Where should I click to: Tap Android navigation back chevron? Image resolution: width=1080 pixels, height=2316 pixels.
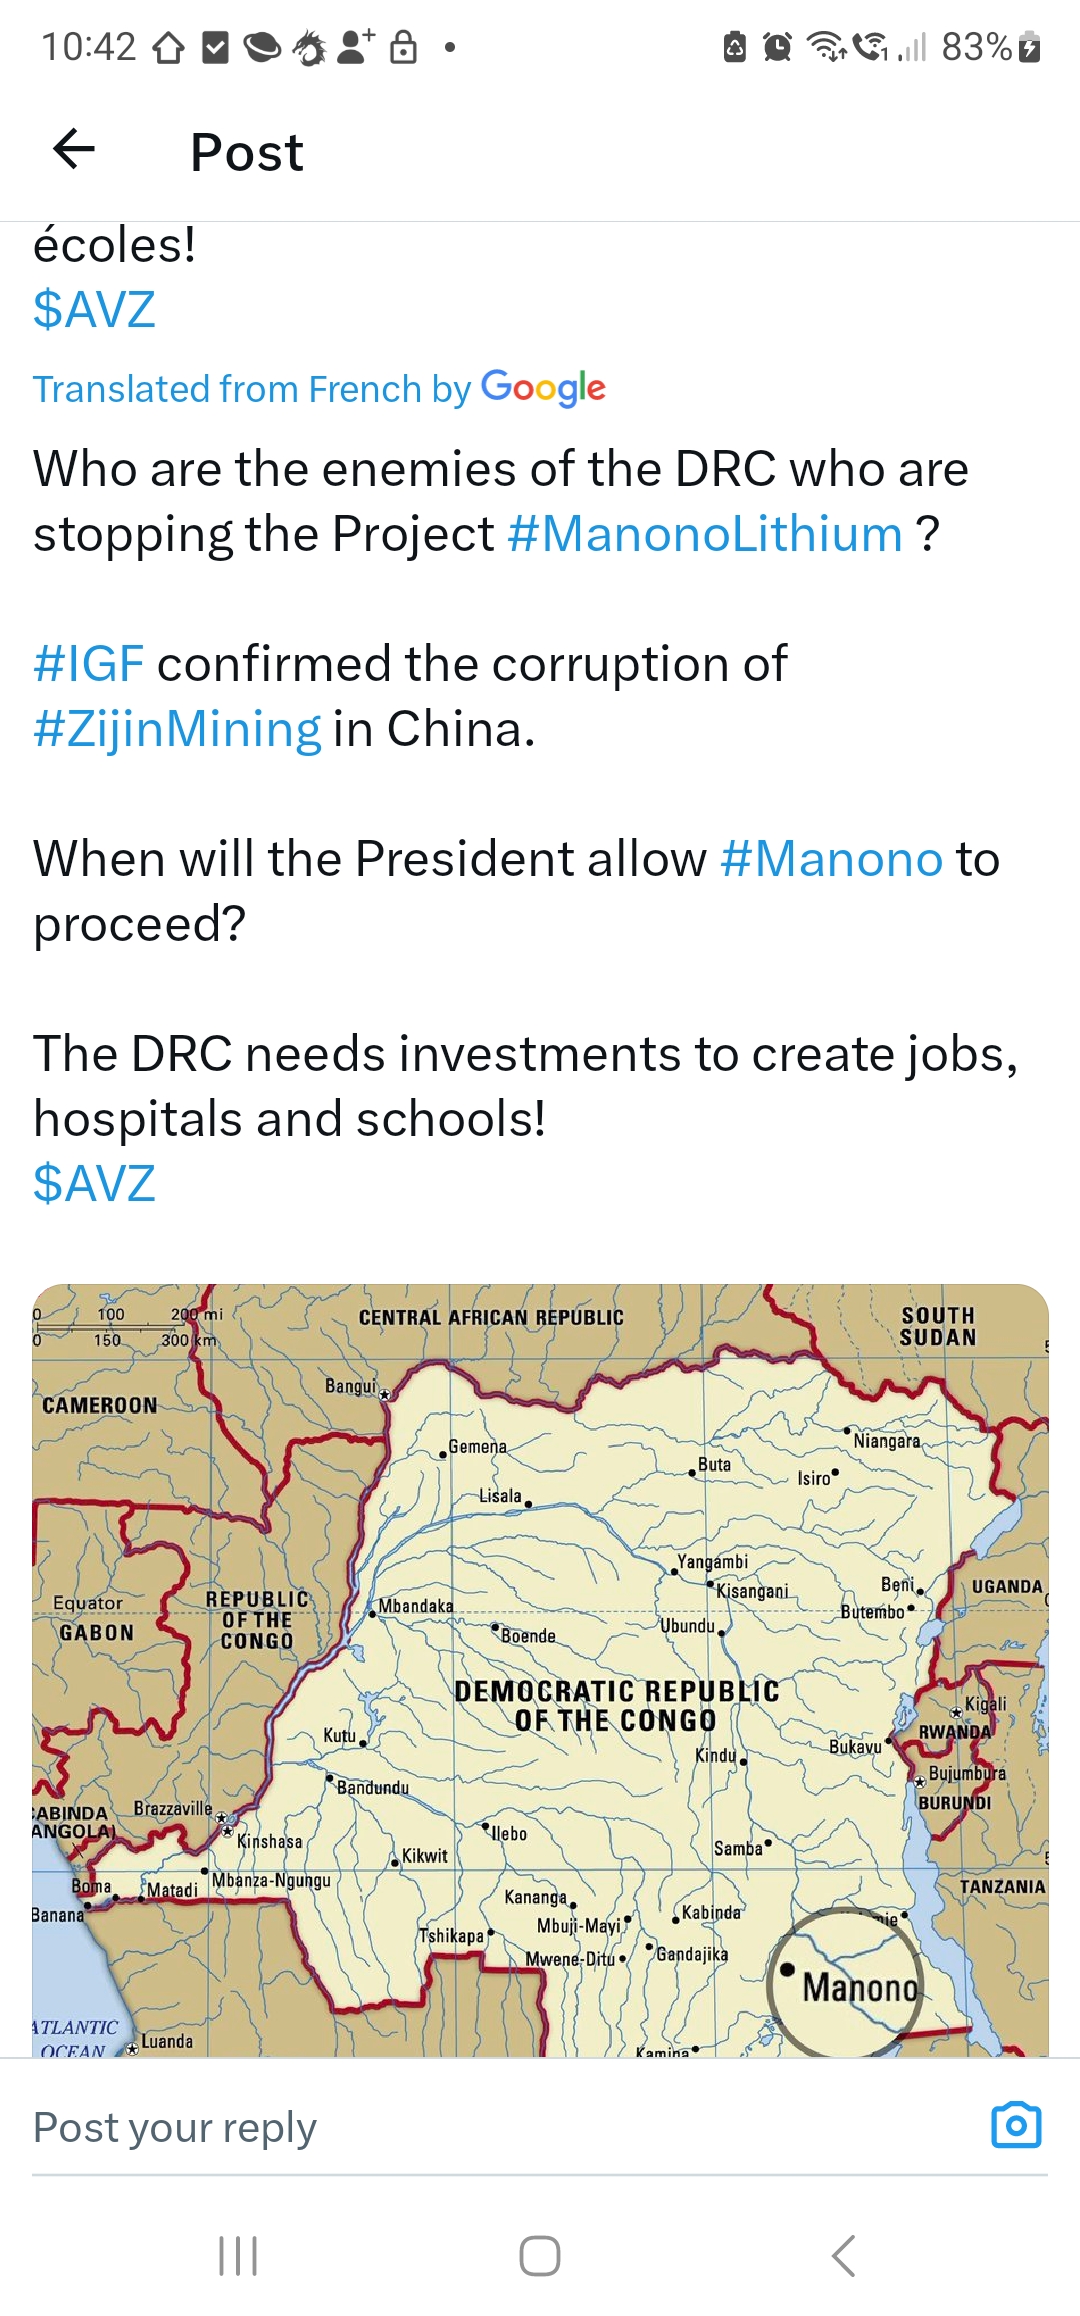[843, 2256]
